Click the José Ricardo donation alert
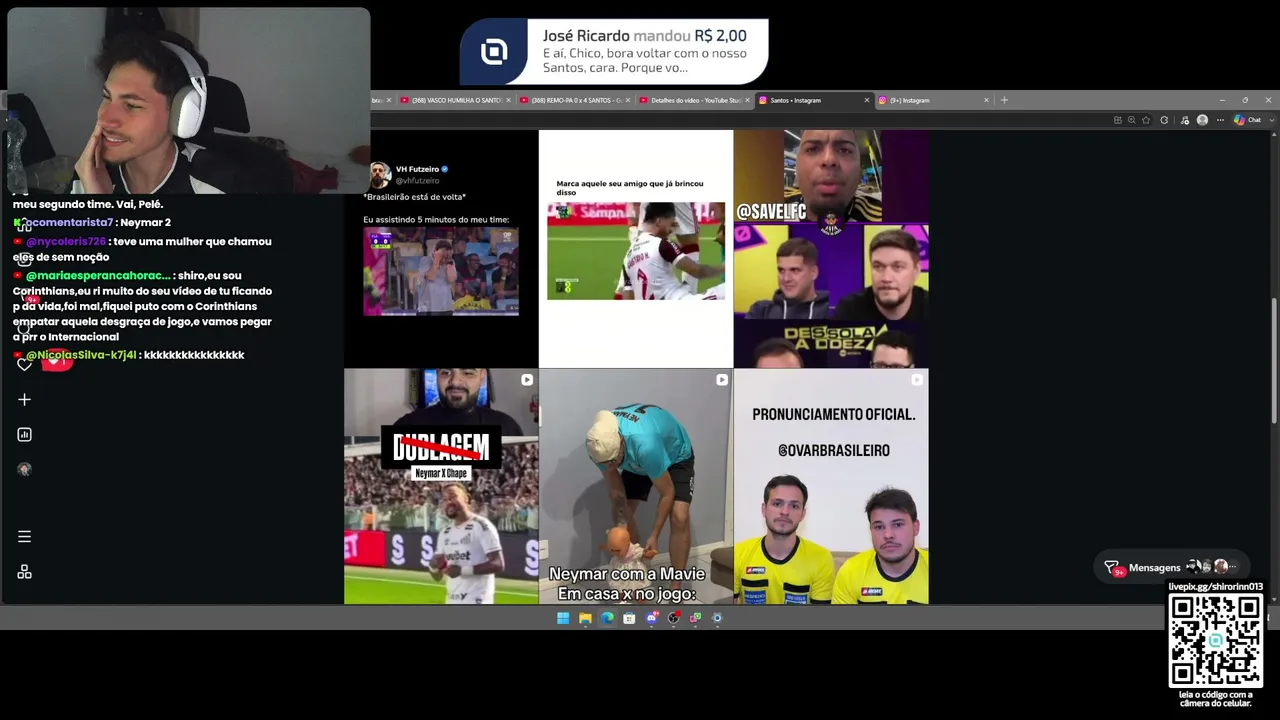1280x720 pixels. pyautogui.click(x=614, y=51)
